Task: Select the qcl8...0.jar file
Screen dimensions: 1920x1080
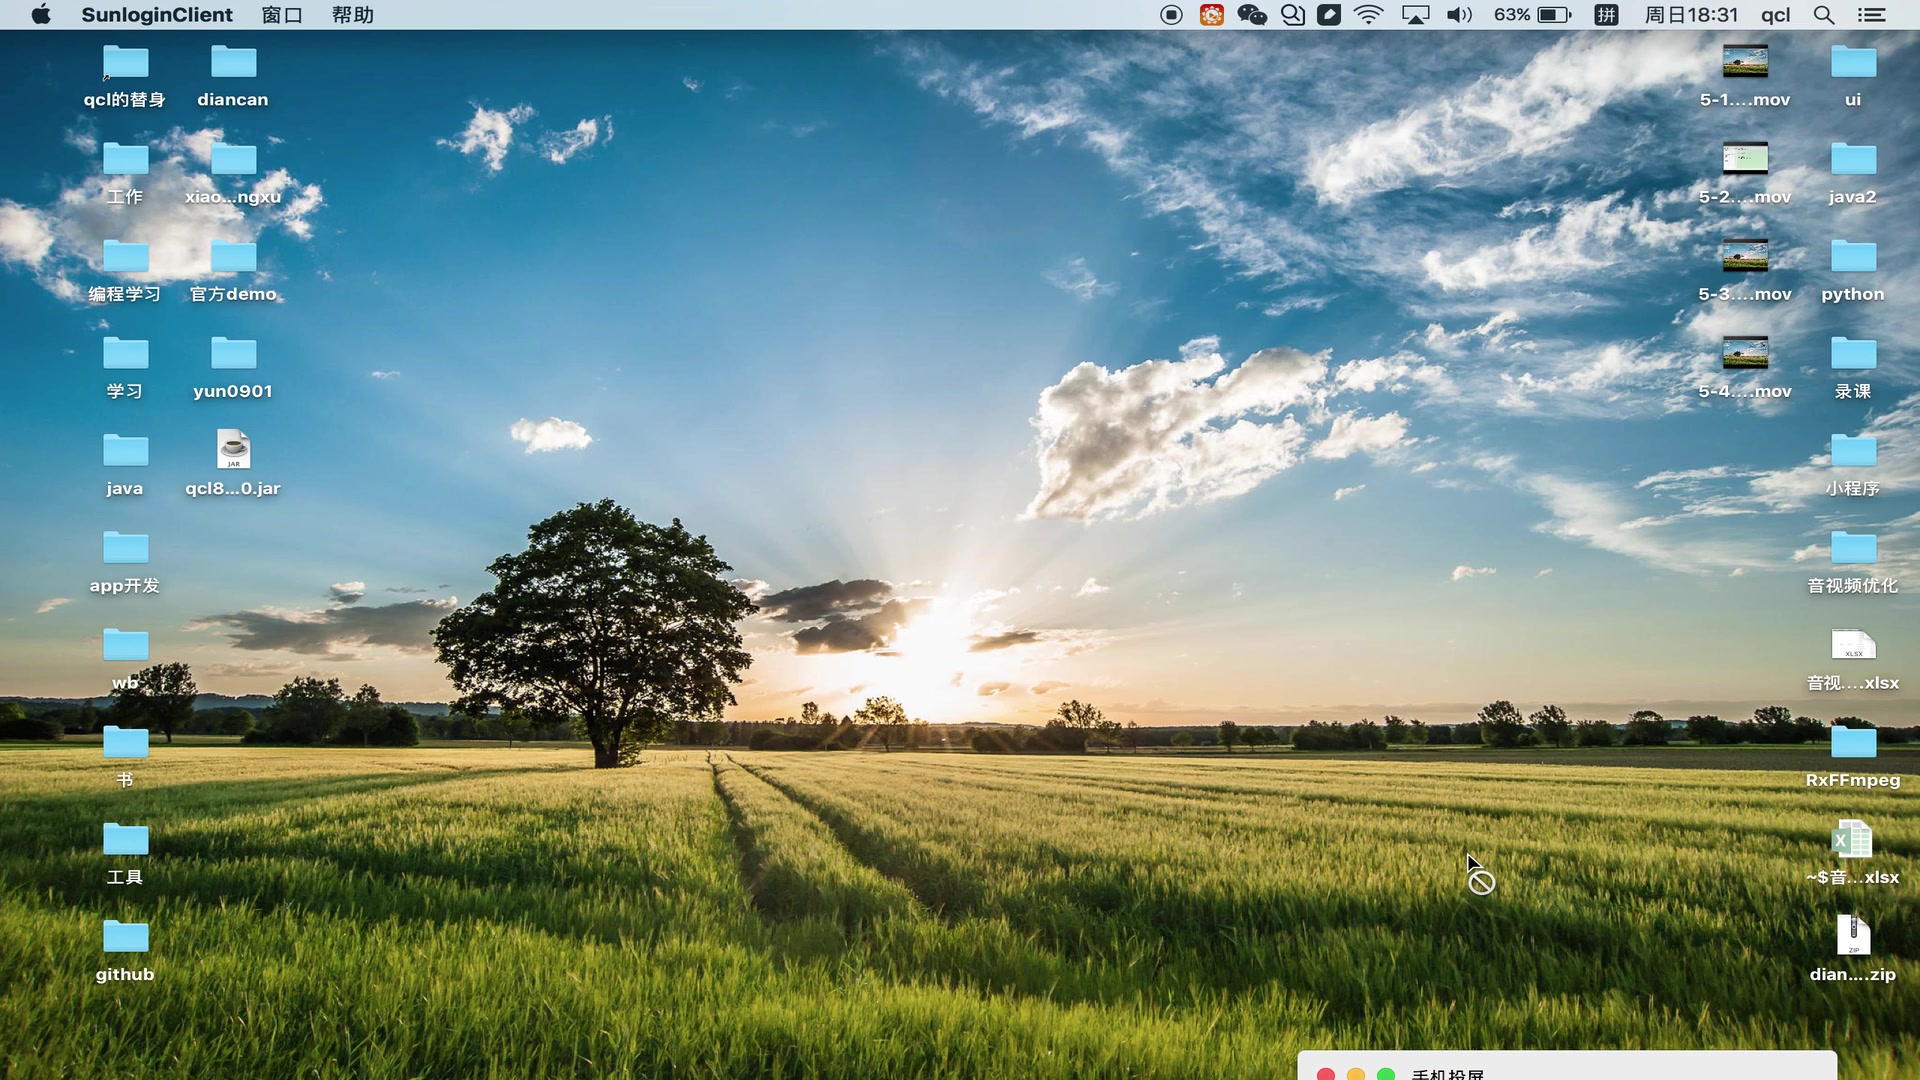Action: (x=233, y=464)
